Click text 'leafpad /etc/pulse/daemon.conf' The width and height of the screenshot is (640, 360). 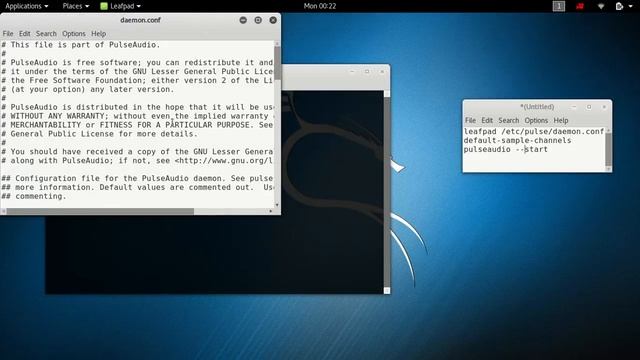coord(534,131)
